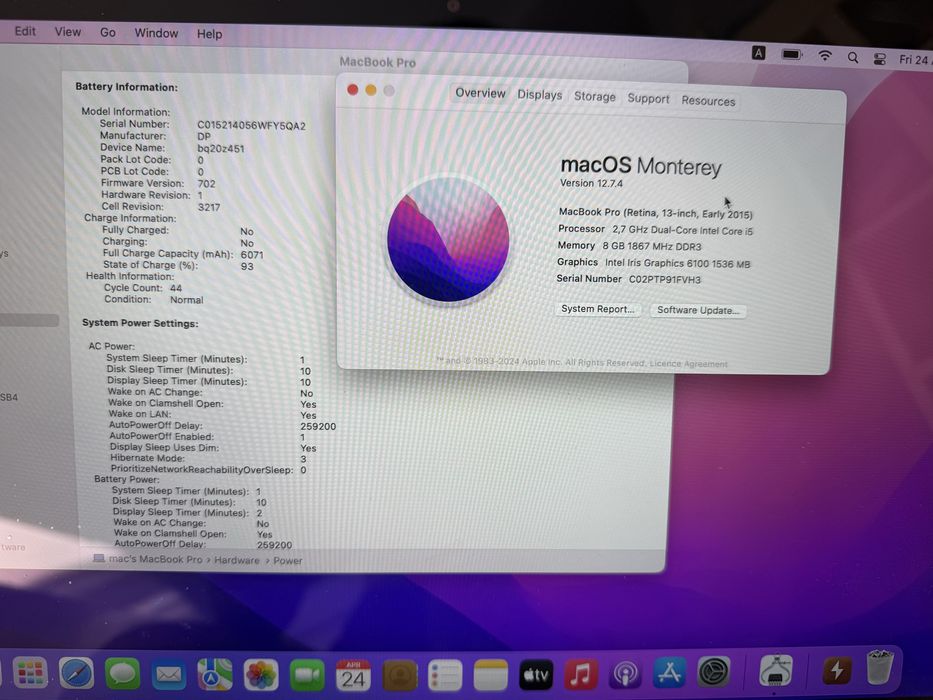Click the serial number 'C02PTP91FVH3'
Viewport: 933px width, 700px height.
665,279
